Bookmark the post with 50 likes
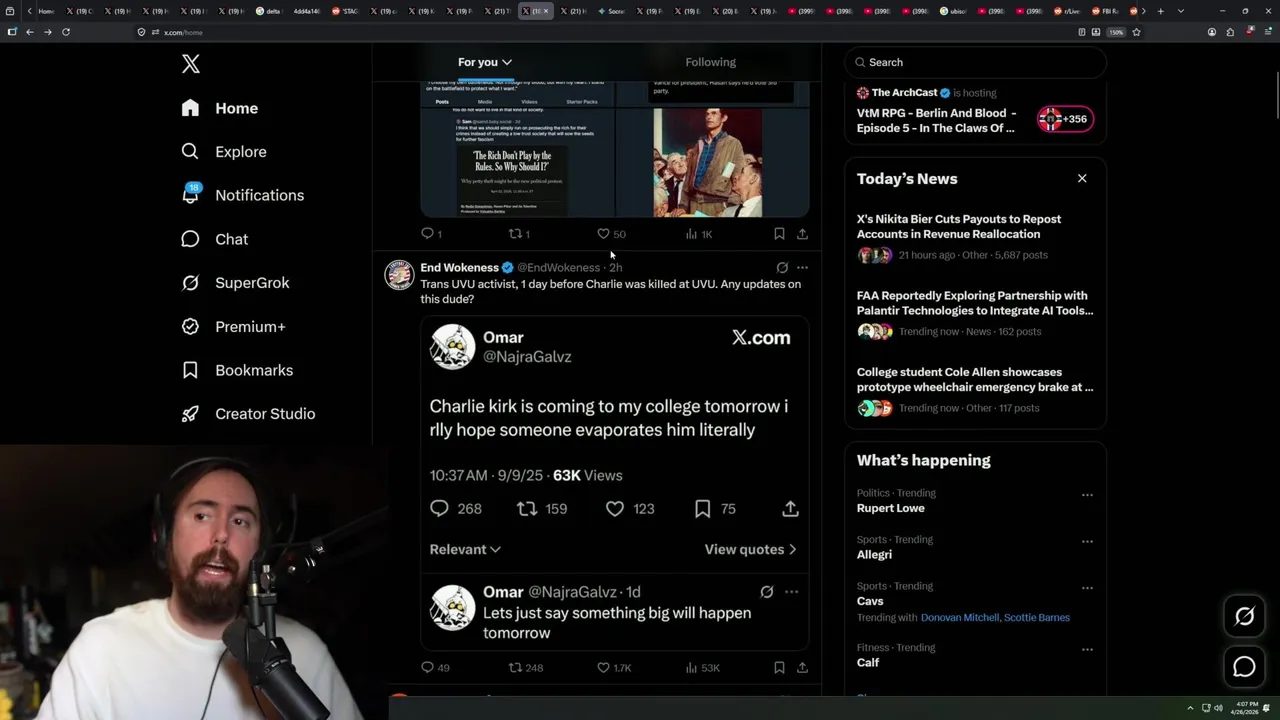Screen dimensions: 1280x720 [779, 234]
